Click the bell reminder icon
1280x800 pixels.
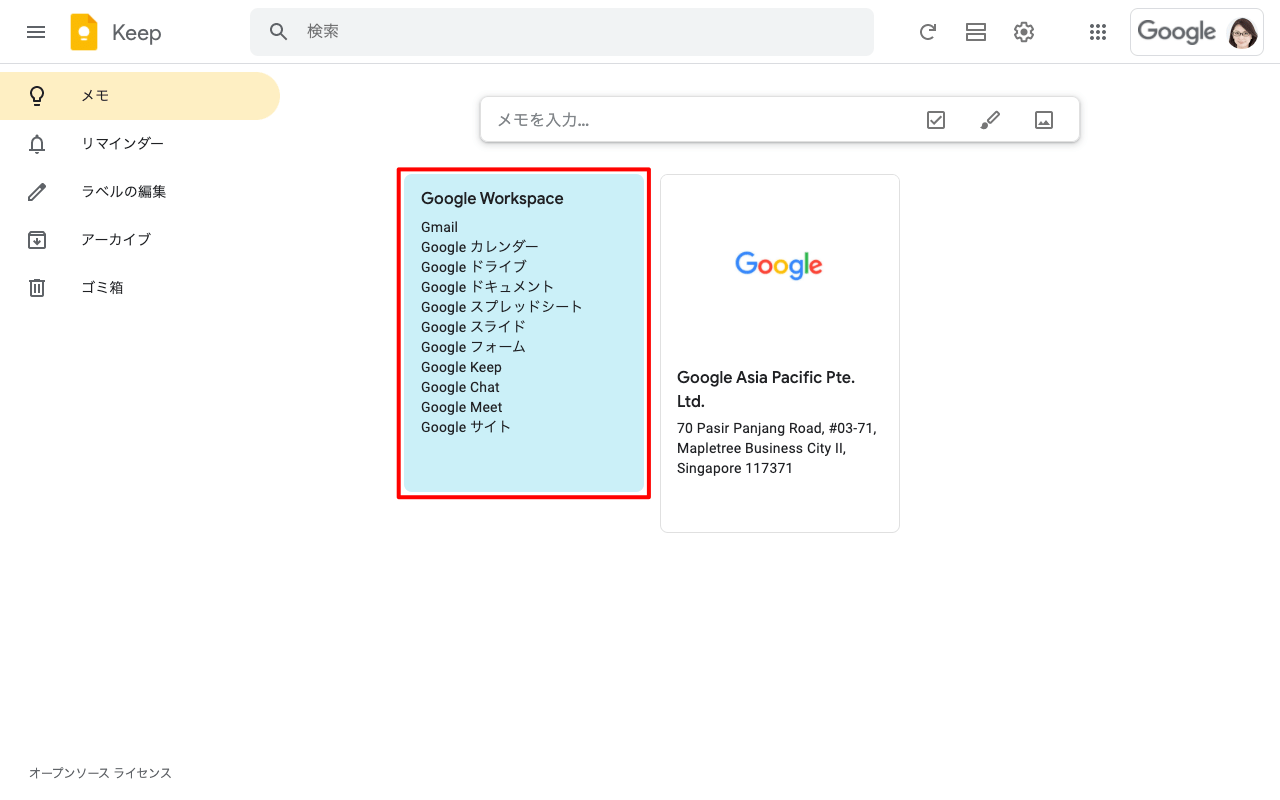[37, 144]
